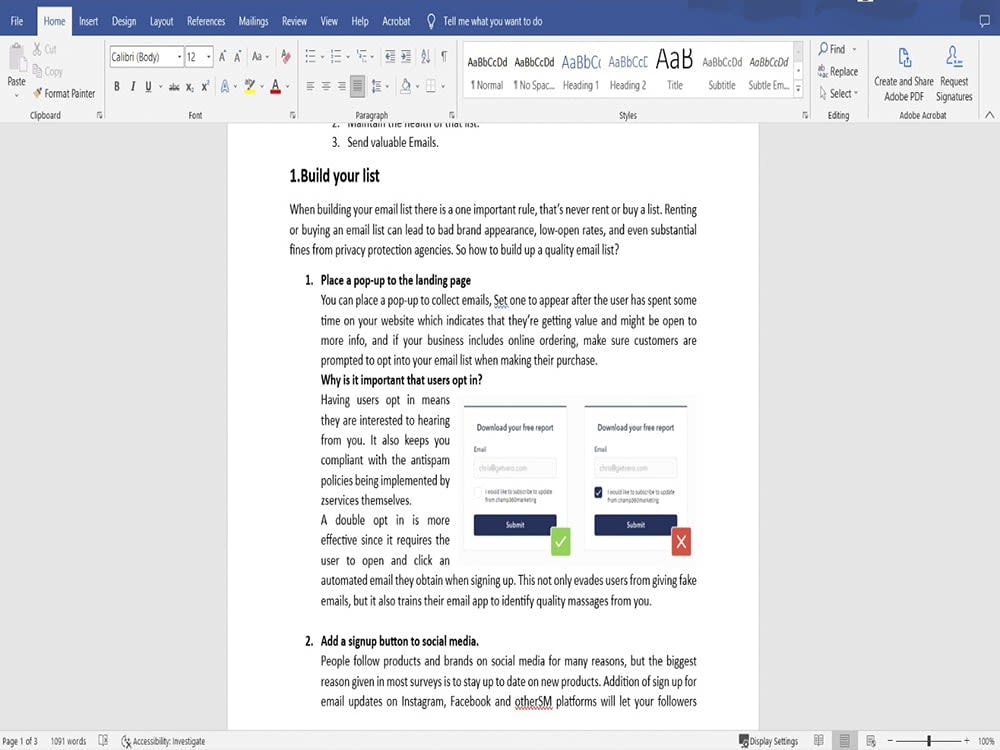Center align the text

click(x=326, y=86)
